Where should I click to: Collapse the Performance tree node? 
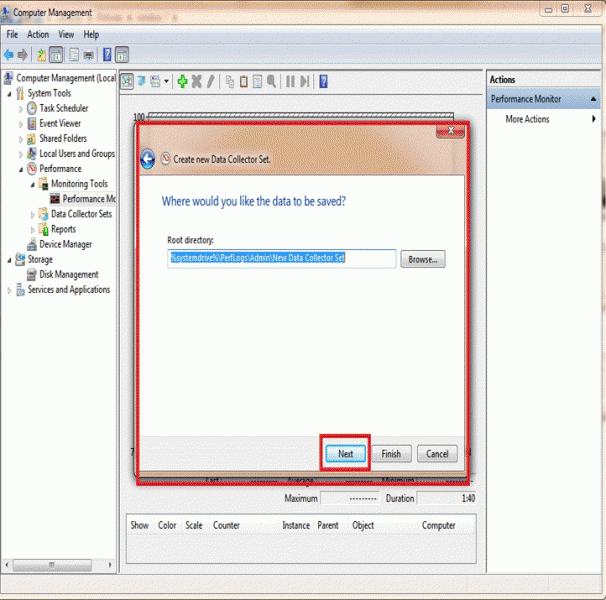(21, 169)
